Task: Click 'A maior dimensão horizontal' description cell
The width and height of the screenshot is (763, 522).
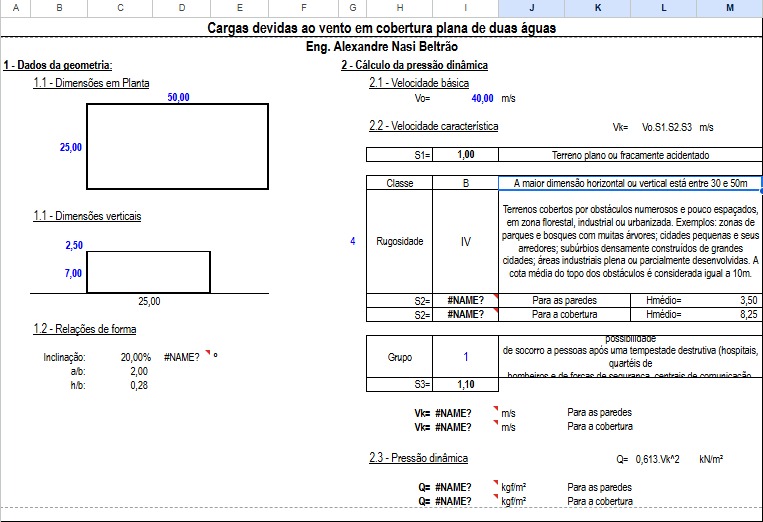Action: [x=630, y=183]
